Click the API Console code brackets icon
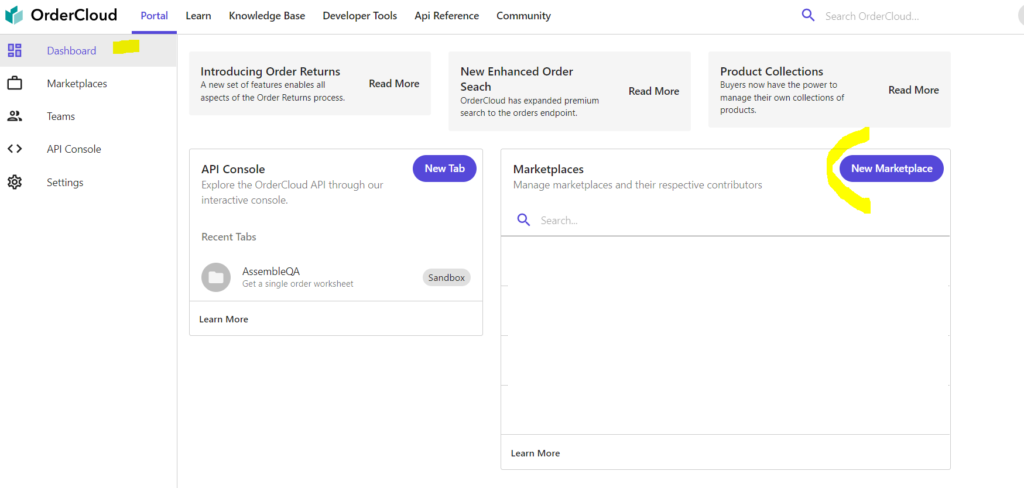The height and width of the screenshot is (488, 1024). click(14, 149)
